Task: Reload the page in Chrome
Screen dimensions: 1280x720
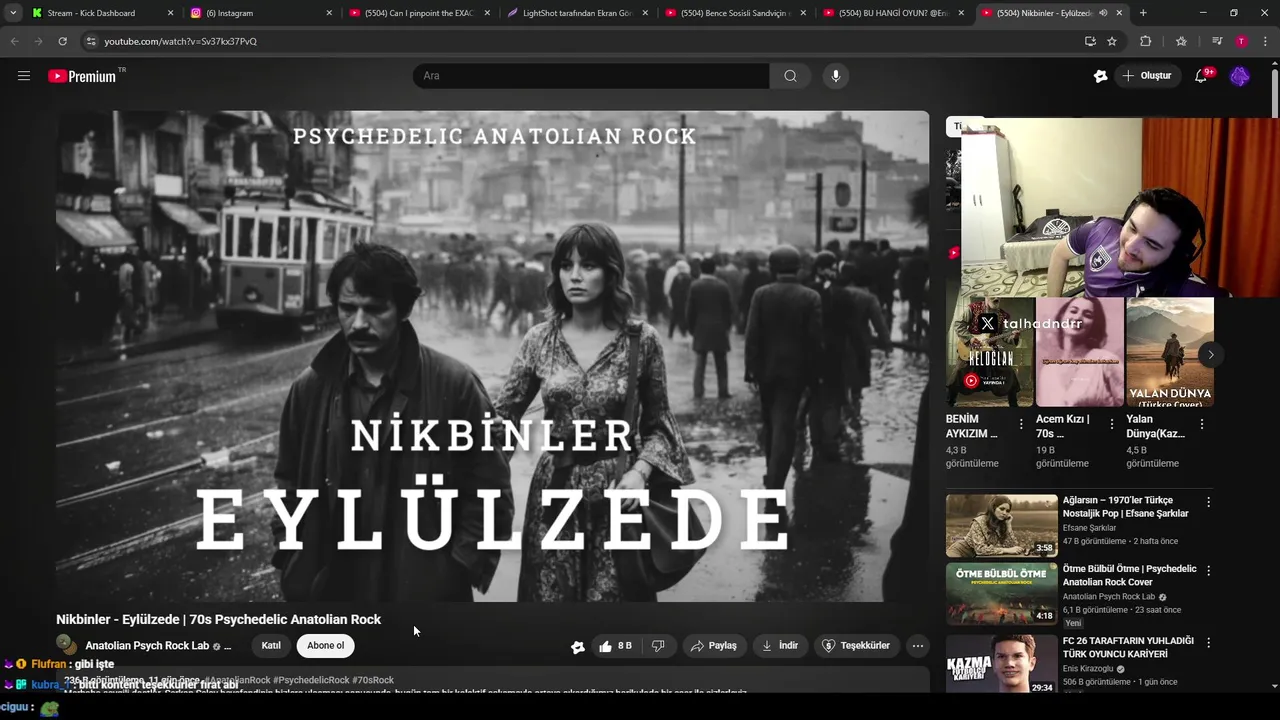Action: click(62, 41)
